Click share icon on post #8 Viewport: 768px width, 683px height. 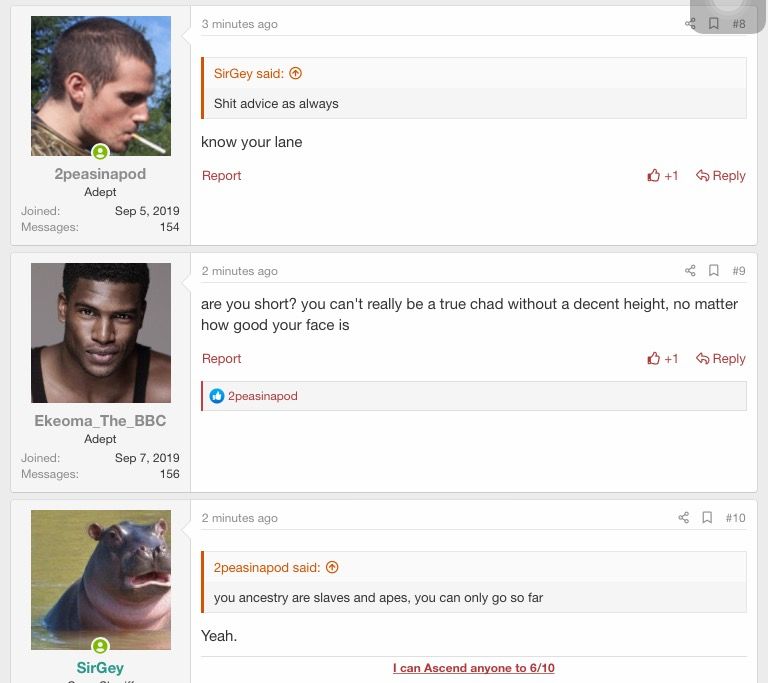tap(690, 24)
